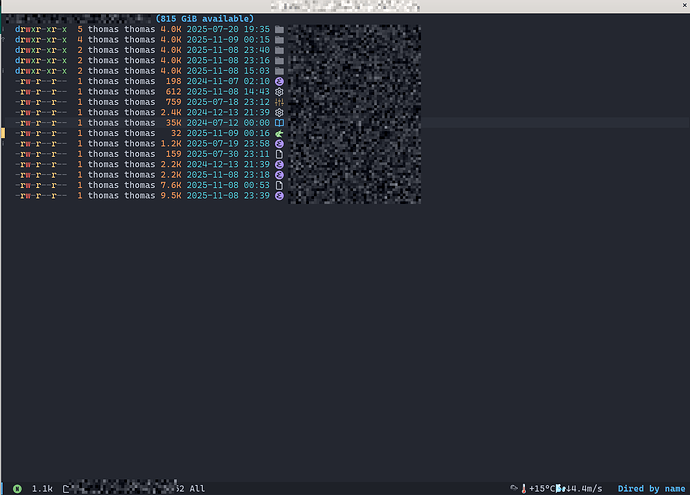Viewport: 690px width, 495px height.
Task: Click thermometer weather icon in the modeline
Action: tap(524, 488)
